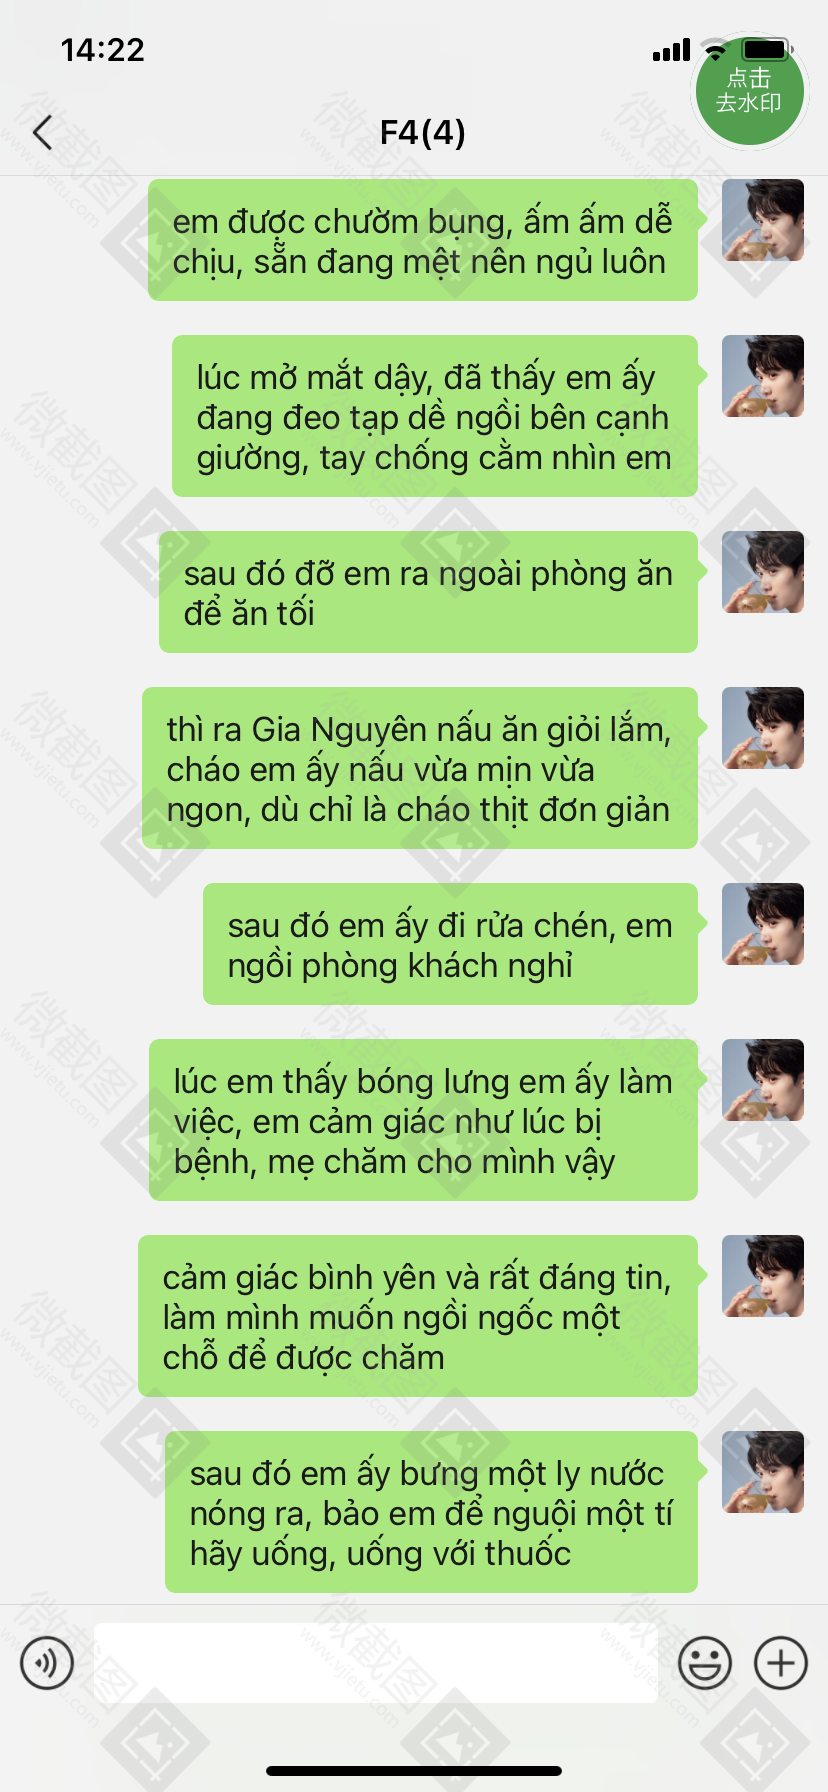Open the F4(4) group chat title
Viewport: 828px width, 1792px height.
click(x=422, y=132)
